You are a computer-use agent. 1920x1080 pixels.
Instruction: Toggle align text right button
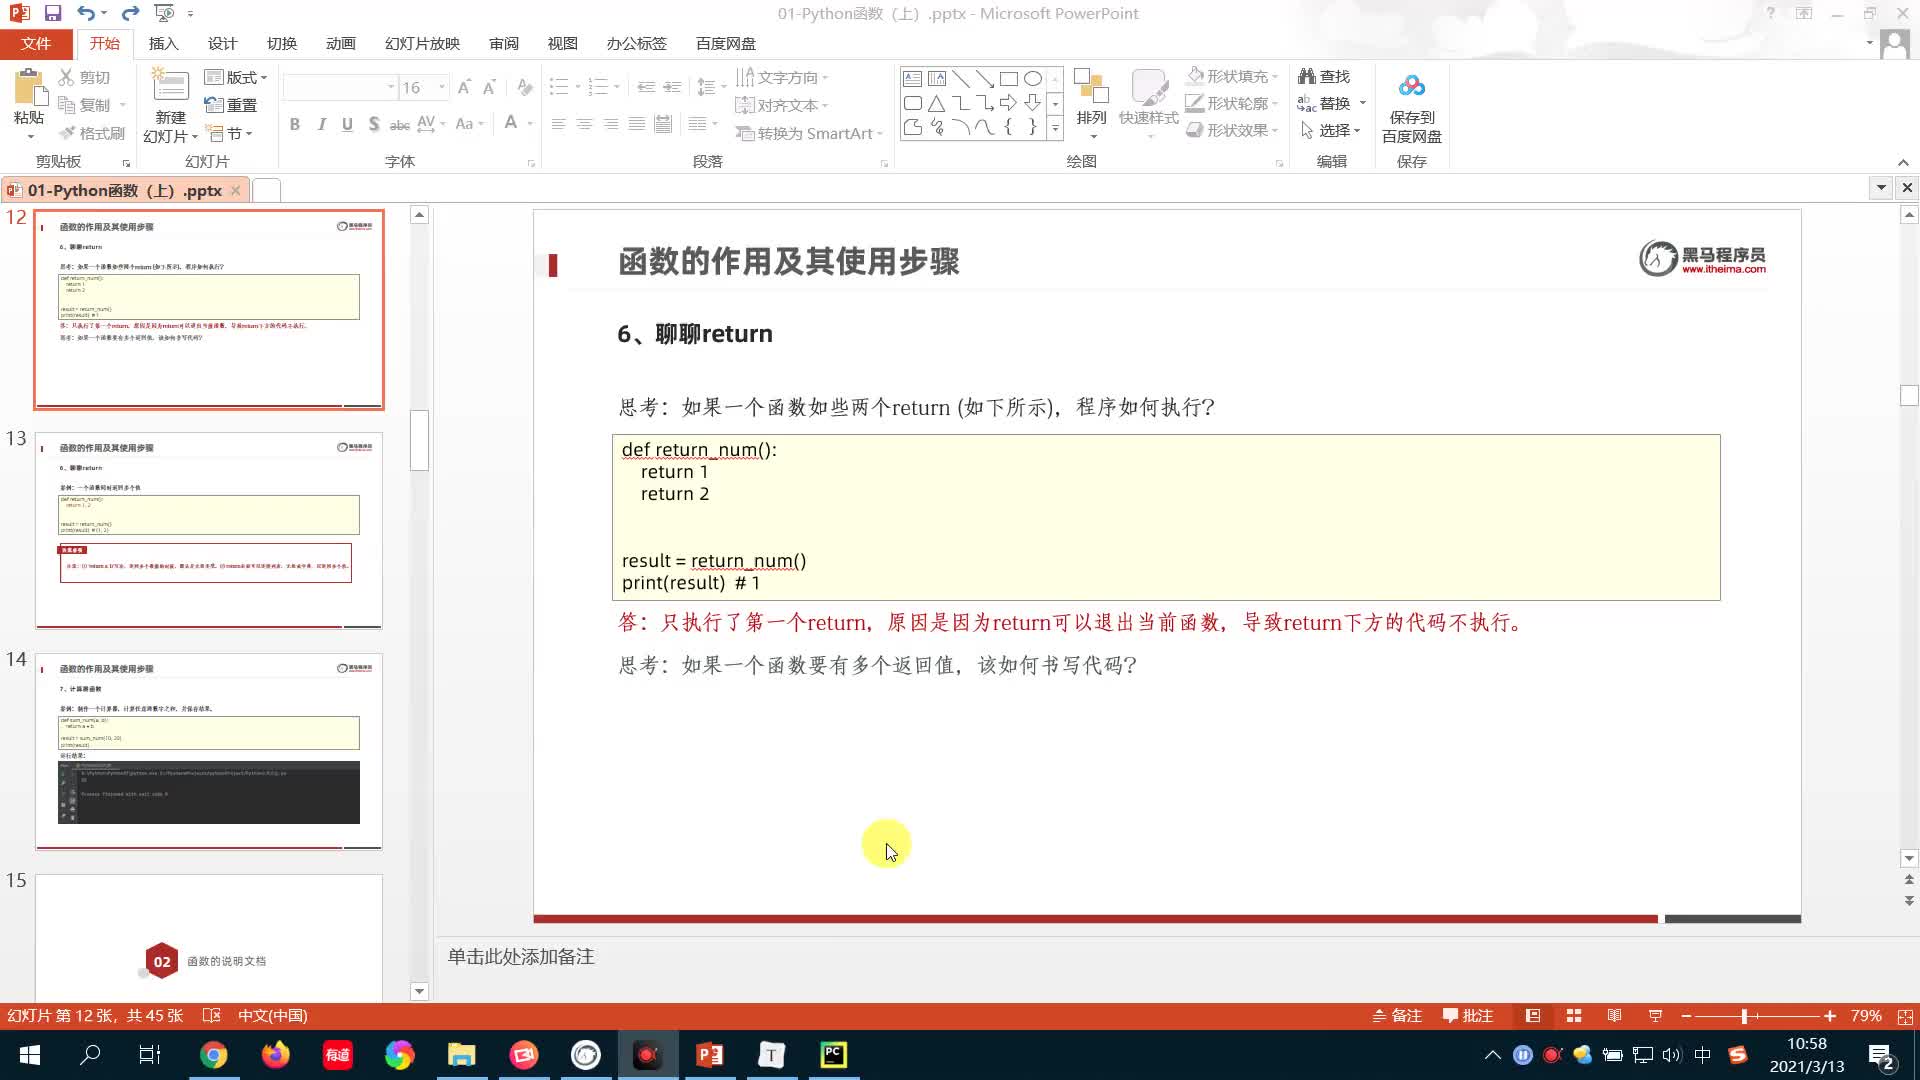pos(610,124)
